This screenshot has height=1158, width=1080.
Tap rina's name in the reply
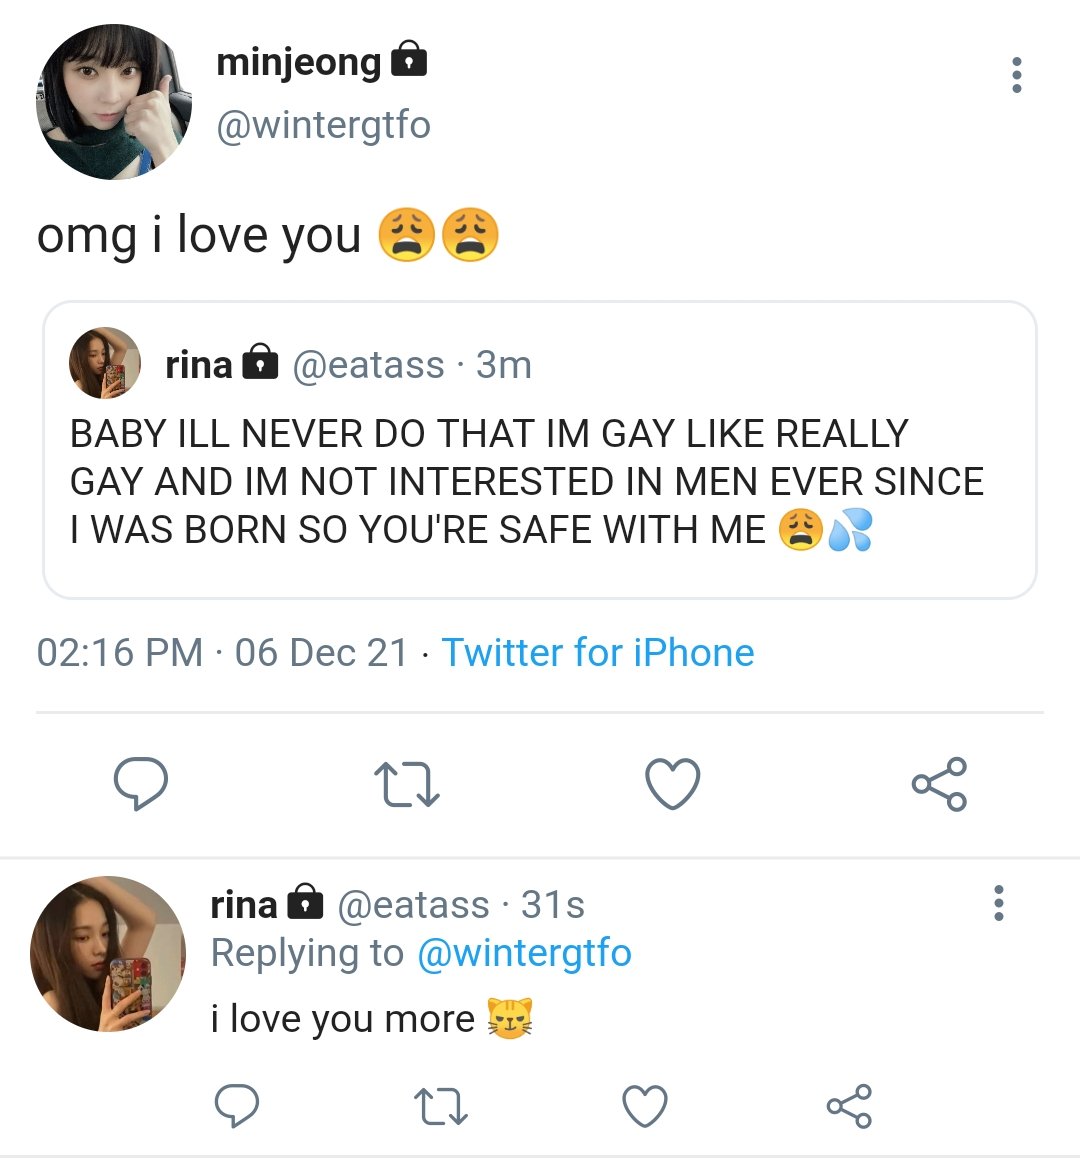pyautogui.click(x=243, y=904)
